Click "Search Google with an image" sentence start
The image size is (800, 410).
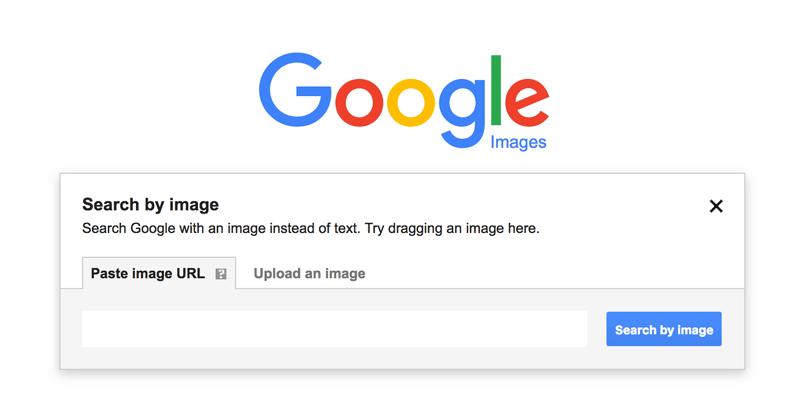click(150, 228)
